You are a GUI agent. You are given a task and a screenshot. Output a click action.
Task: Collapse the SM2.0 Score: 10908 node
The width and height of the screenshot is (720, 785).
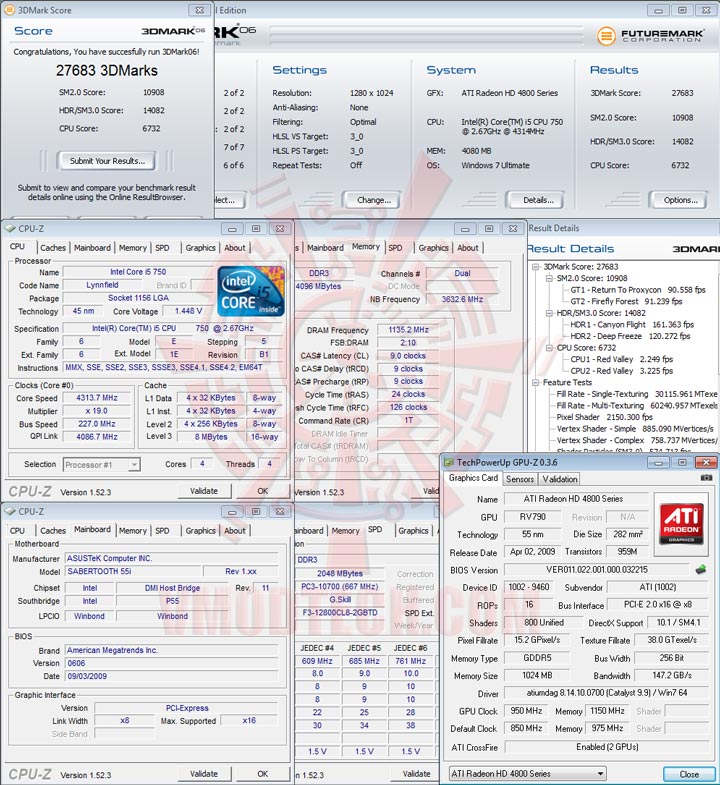[x=549, y=278]
